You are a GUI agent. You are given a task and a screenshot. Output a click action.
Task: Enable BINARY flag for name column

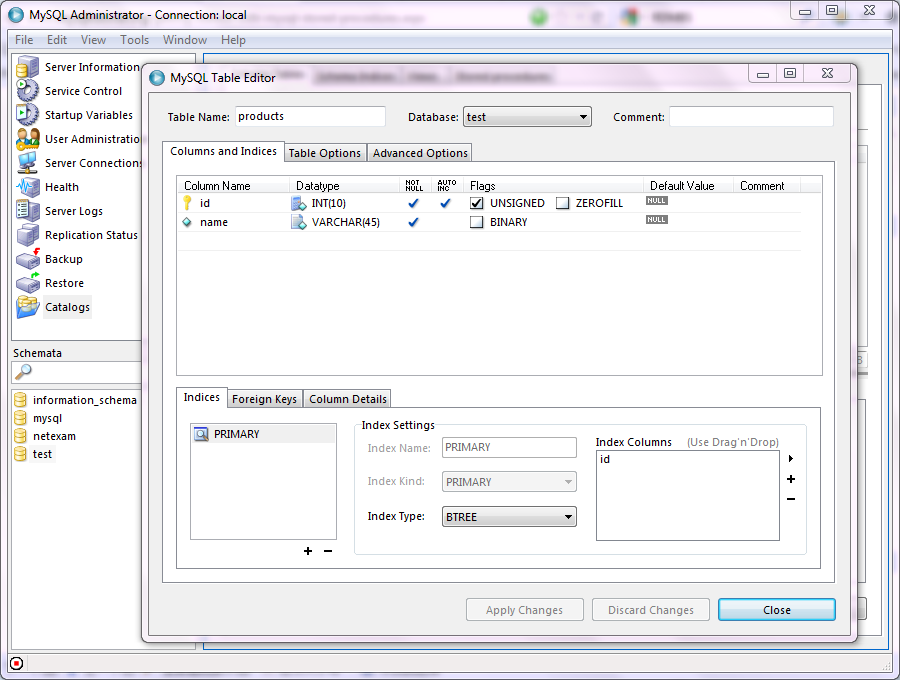point(476,222)
